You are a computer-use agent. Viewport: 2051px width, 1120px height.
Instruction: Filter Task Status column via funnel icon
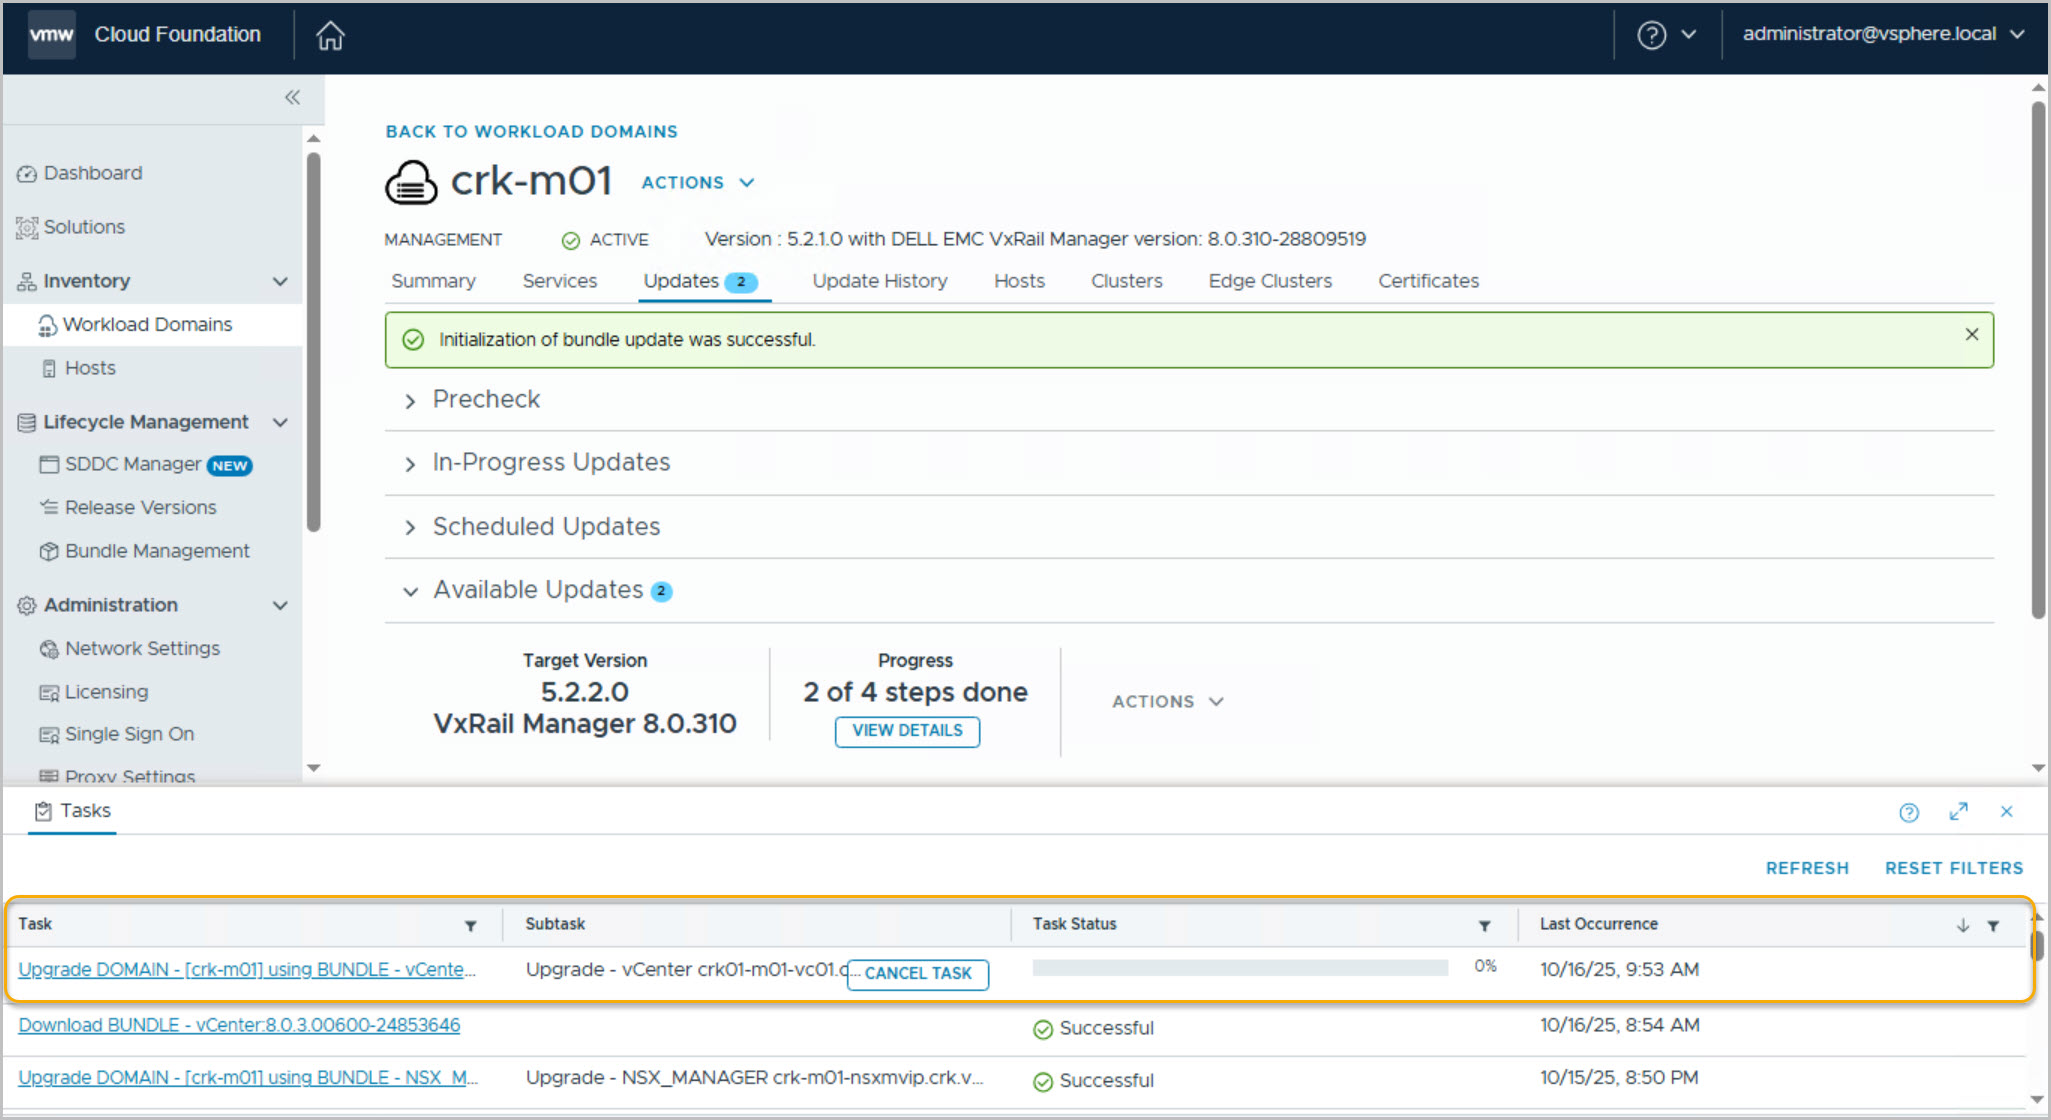(x=1484, y=926)
